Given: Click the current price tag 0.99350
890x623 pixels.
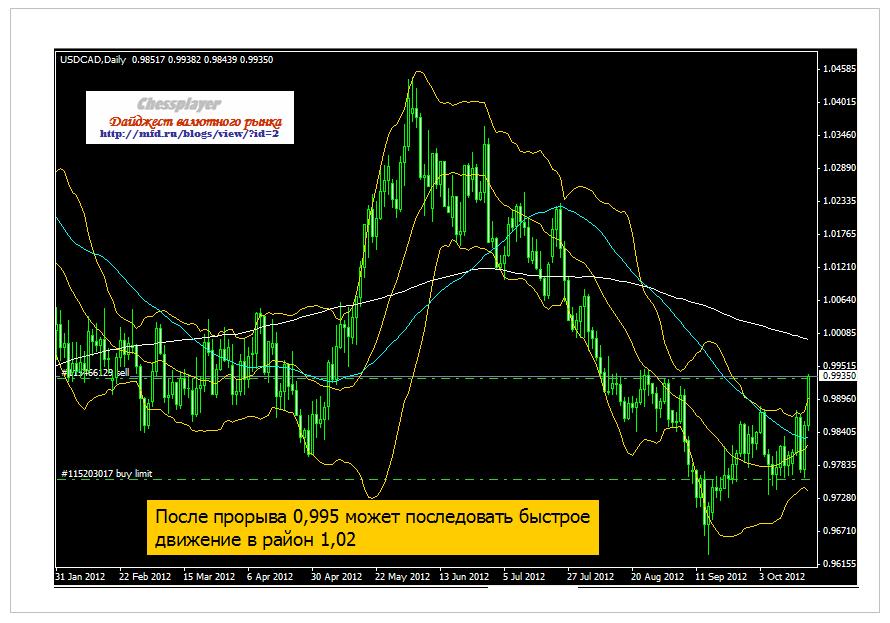Looking at the screenshot, I should click(x=837, y=377).
